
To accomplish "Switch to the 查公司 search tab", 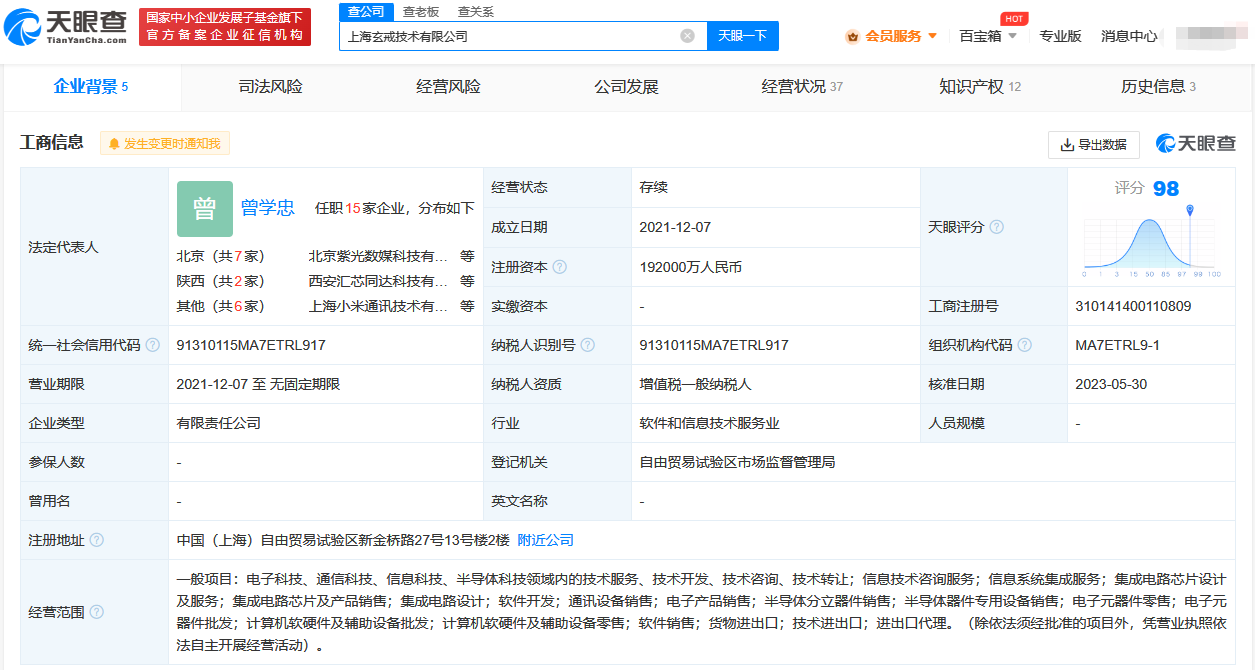I will (366, 11).
